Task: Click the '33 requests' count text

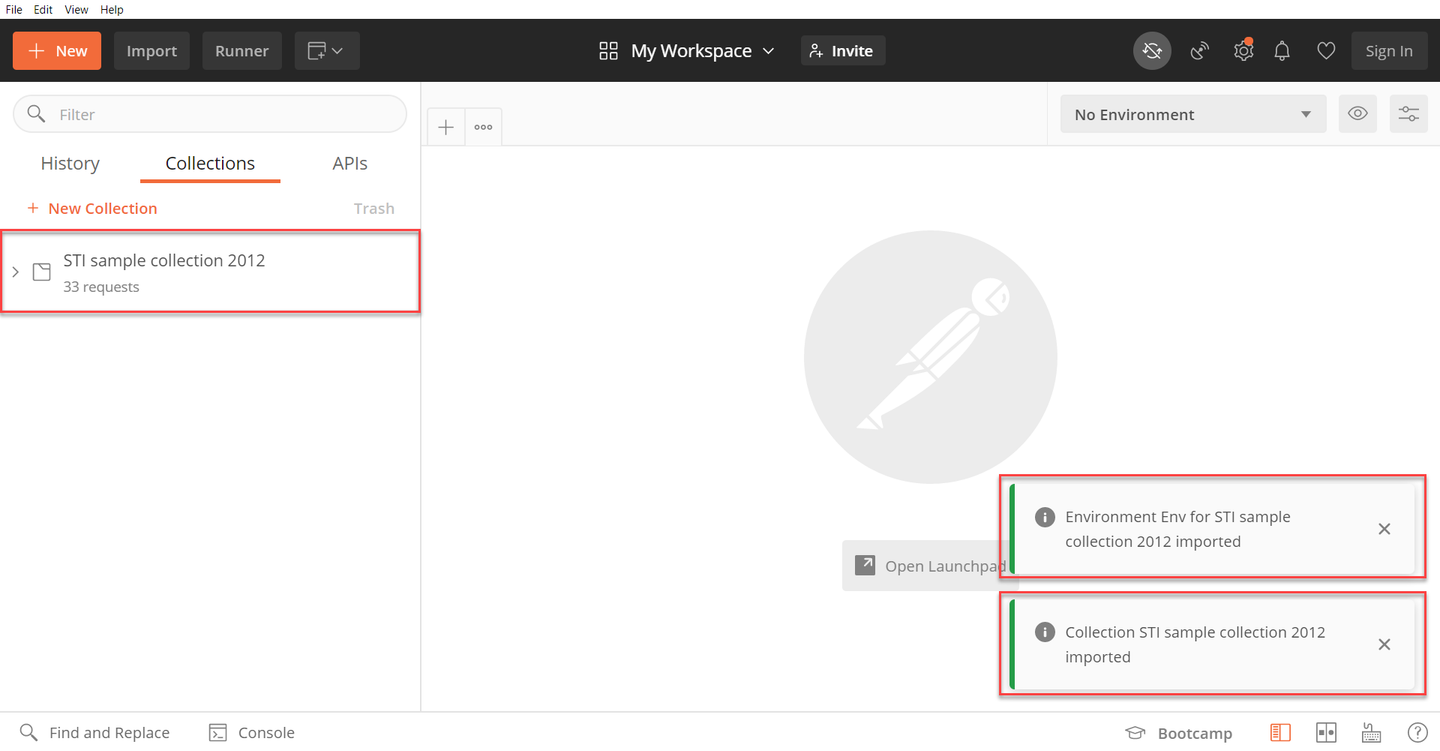Action: coord(101,287)
